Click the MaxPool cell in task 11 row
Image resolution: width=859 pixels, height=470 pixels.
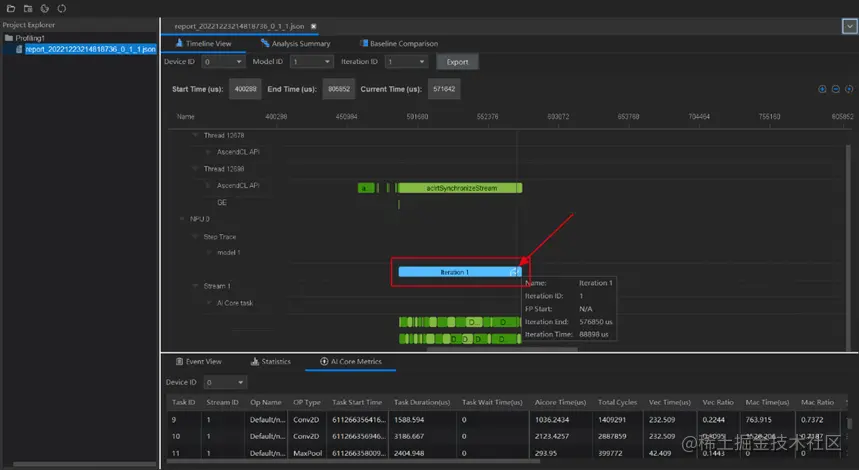click(307, 453)
